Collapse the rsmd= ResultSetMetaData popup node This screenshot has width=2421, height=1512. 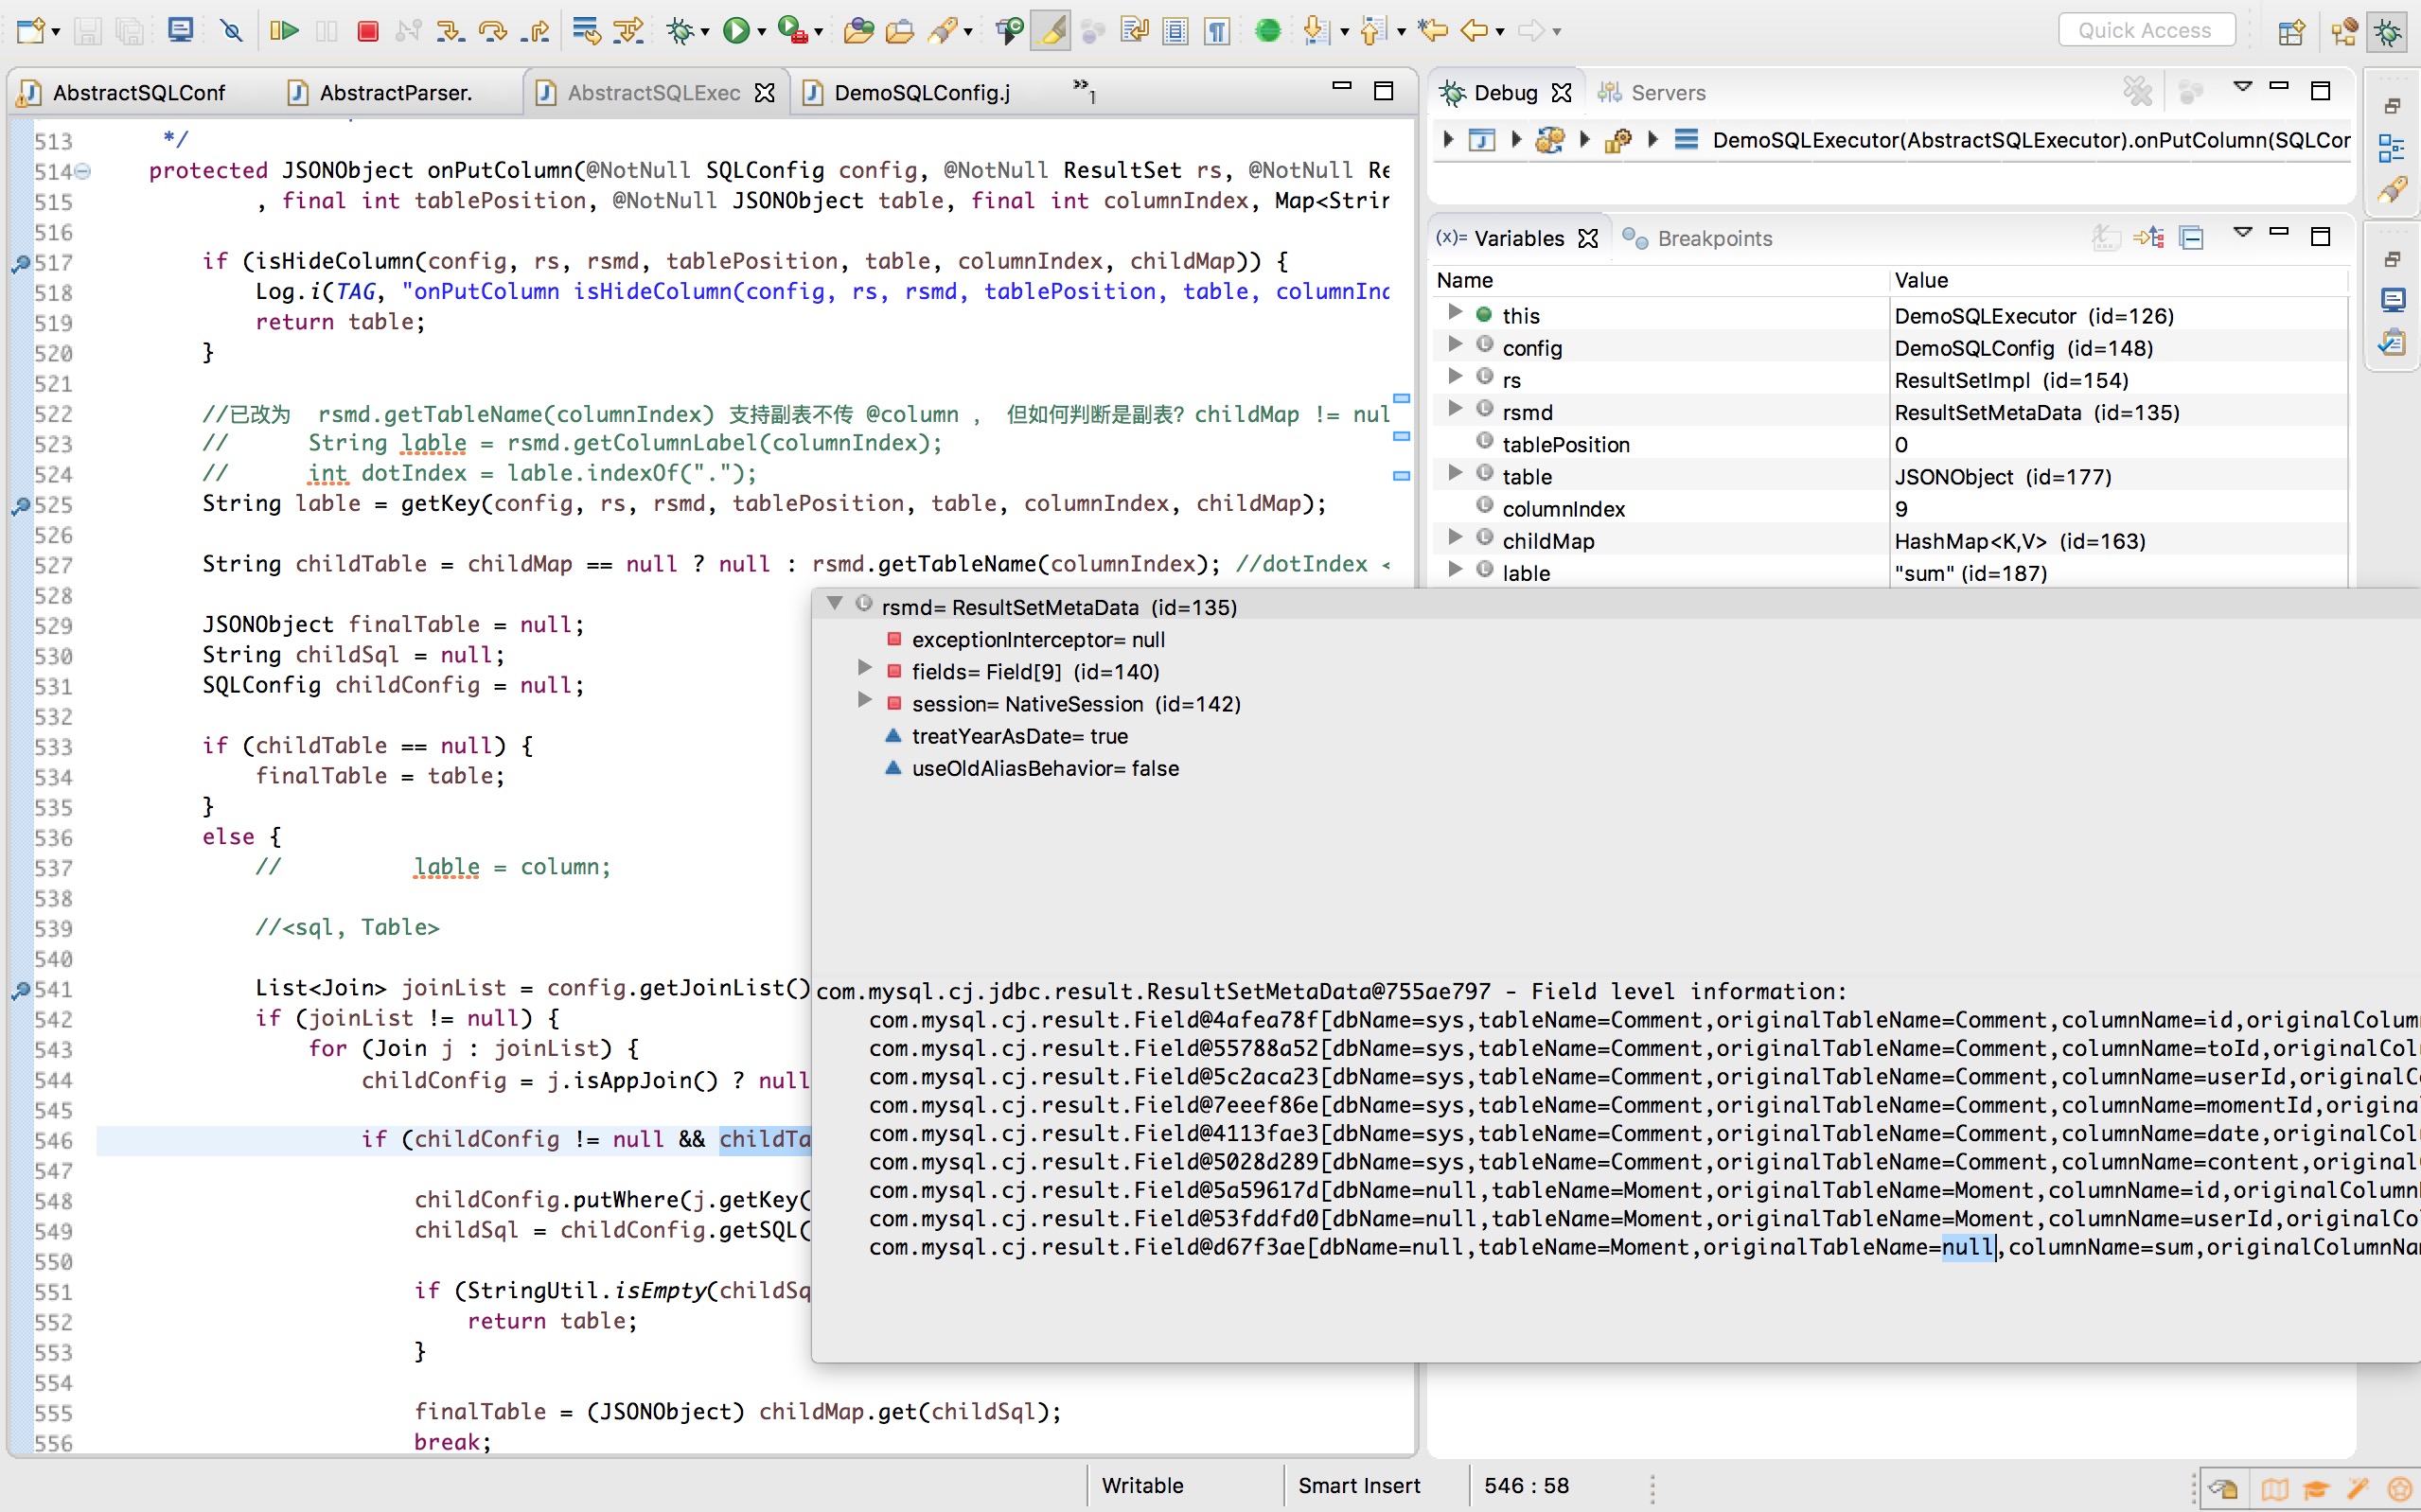835,605
